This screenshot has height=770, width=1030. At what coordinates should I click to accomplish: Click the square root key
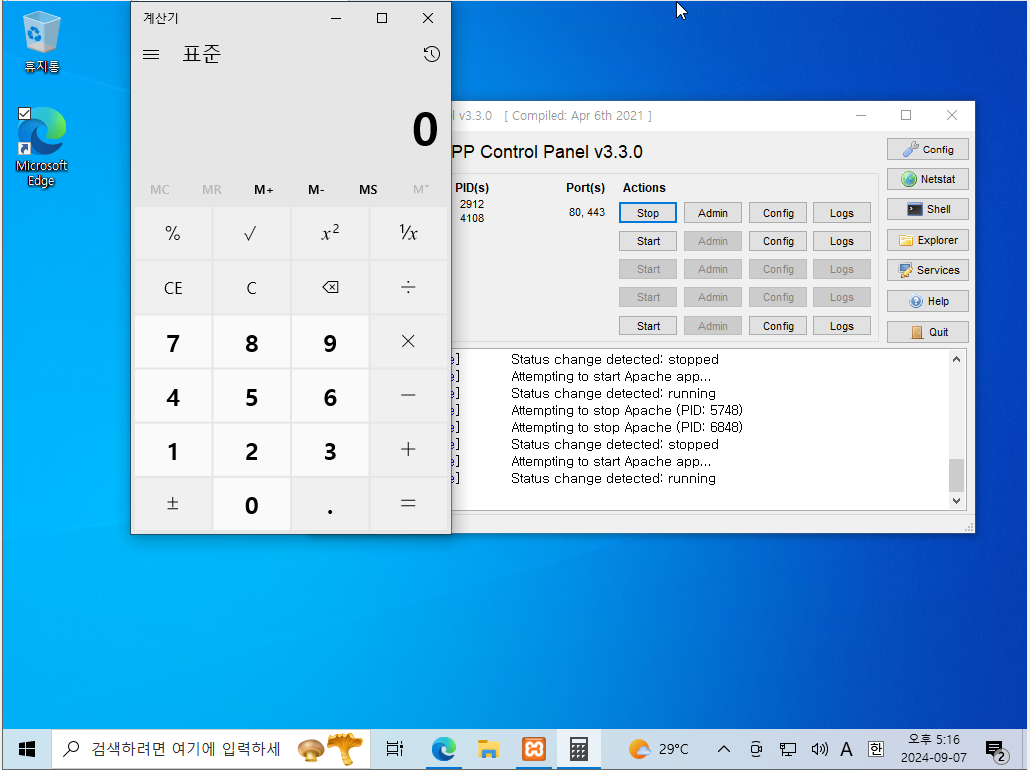pos(251,233)
